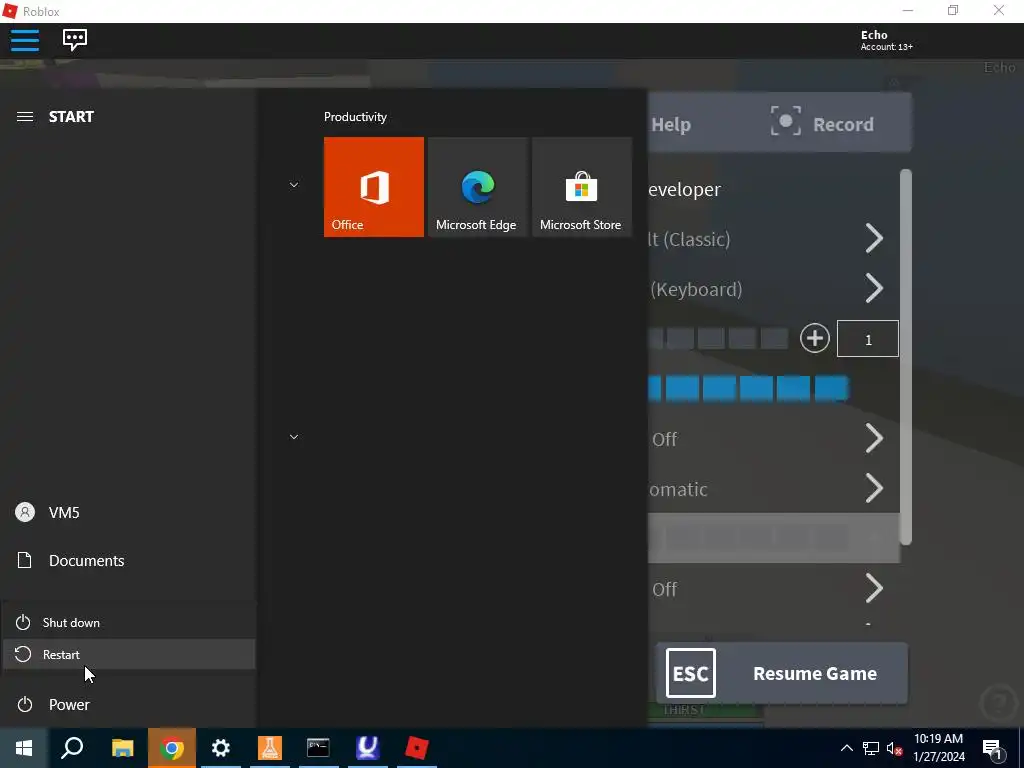The width and height of the screenshot is (1024, 768).
Task: Open Documents from Start menu
Action: click(x=128, y=560)
